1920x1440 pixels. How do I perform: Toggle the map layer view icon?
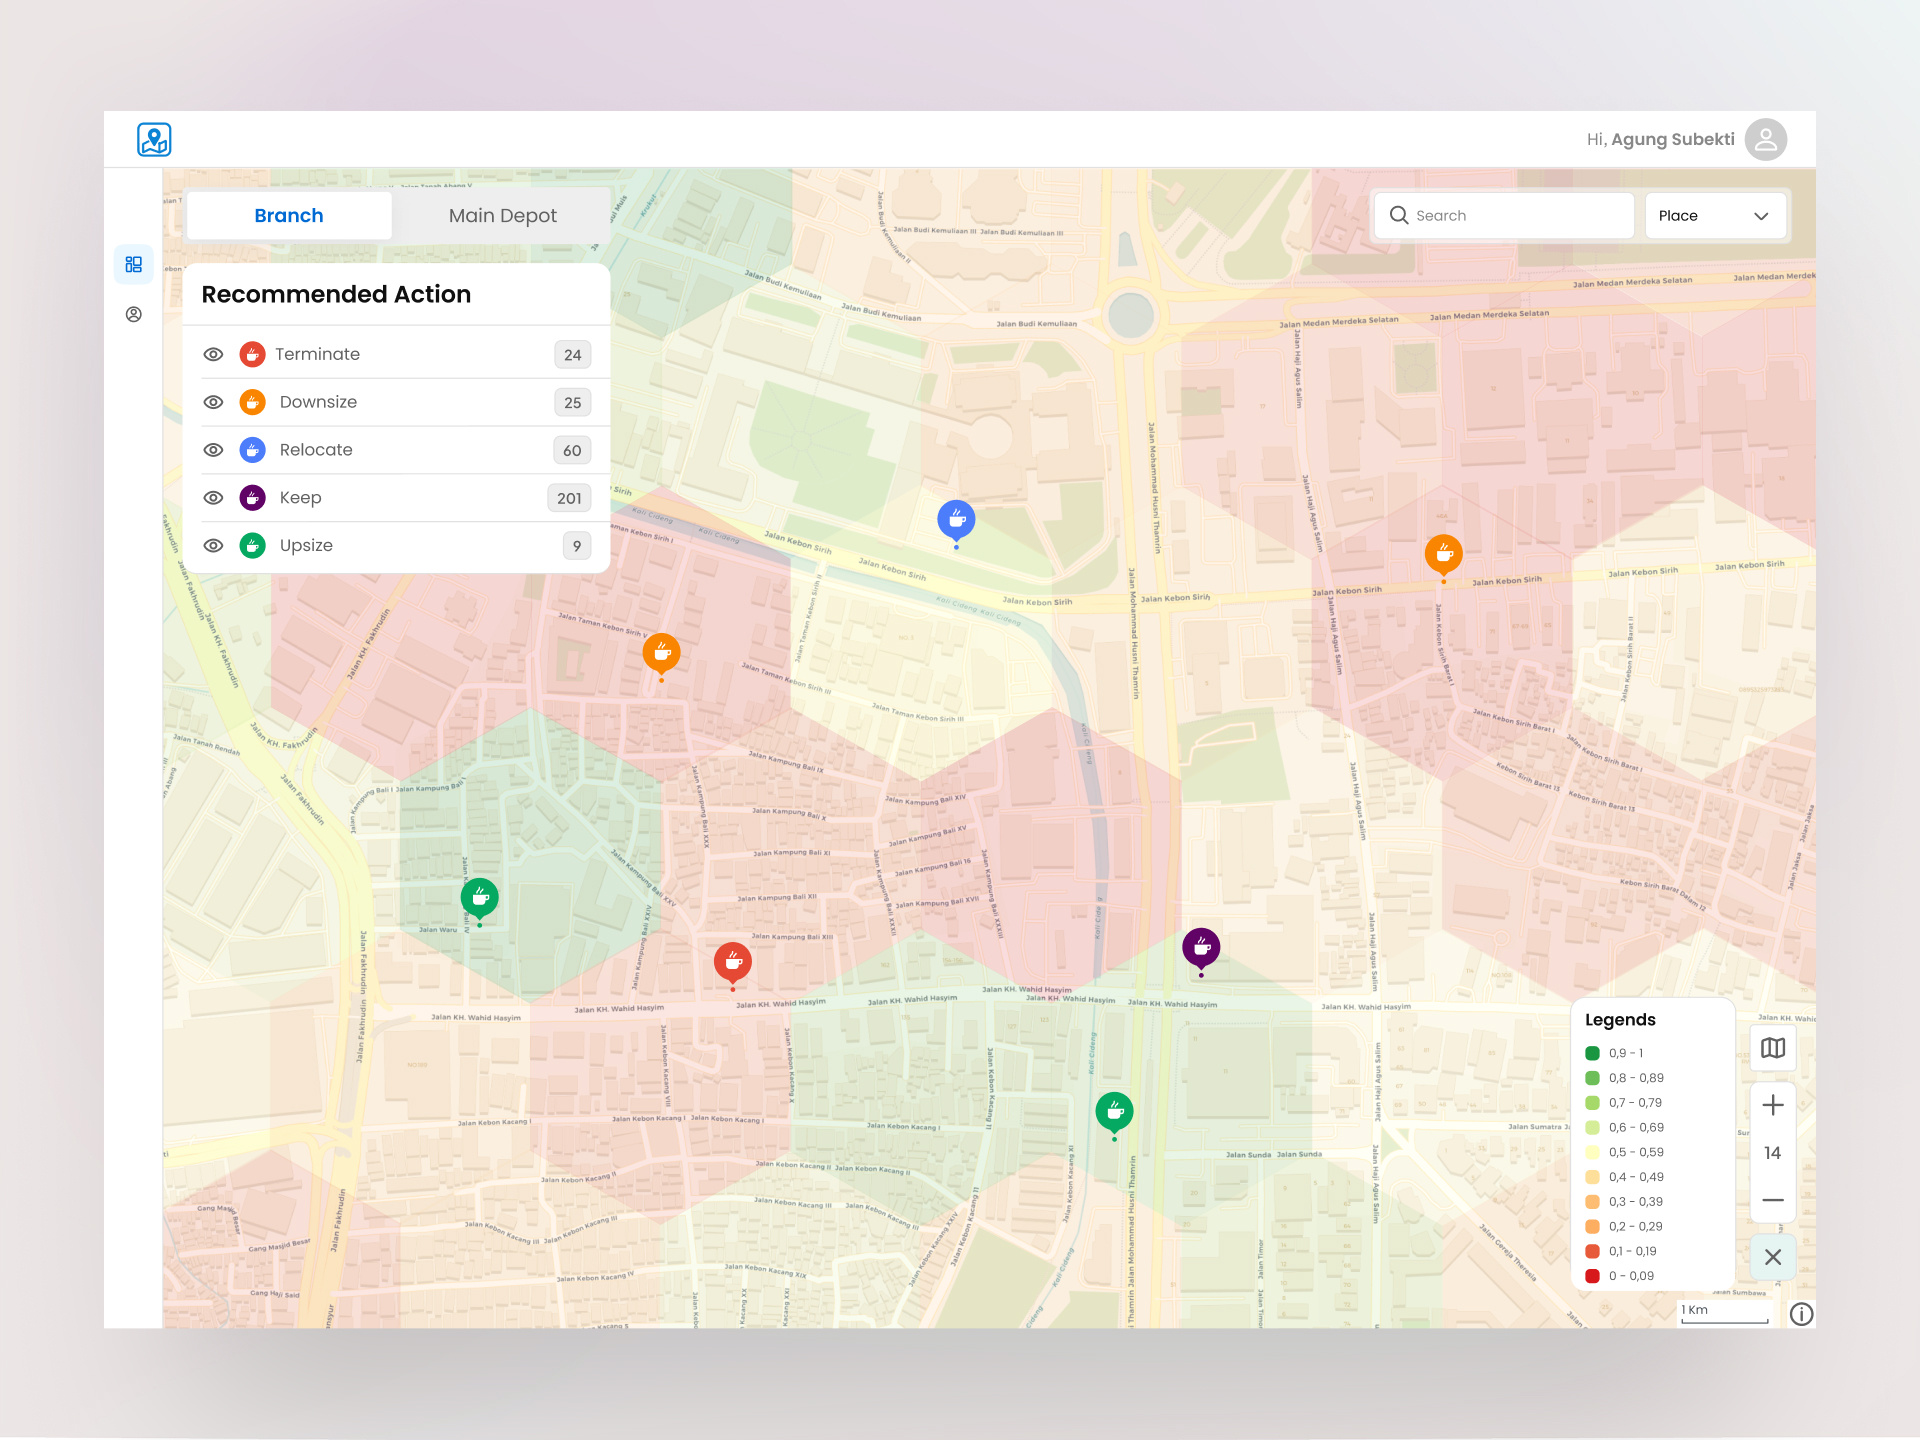coord(1772,1048)
